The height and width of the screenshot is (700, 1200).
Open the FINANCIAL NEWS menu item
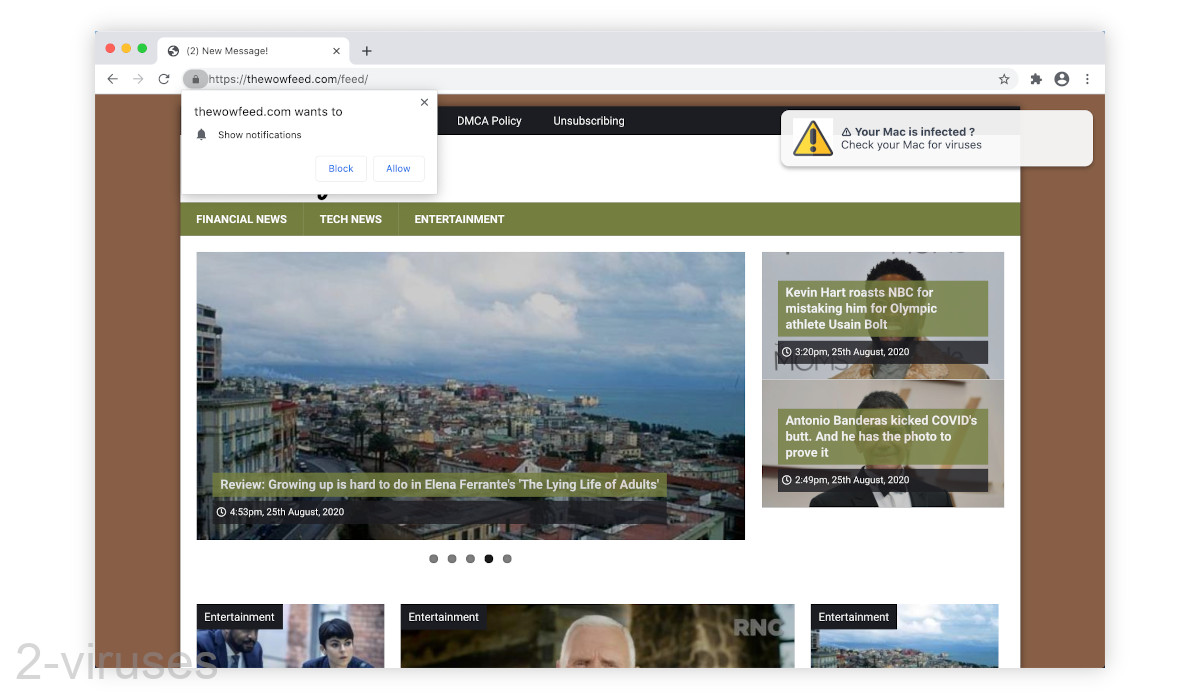pyautogui.click(x=241, y=219)
